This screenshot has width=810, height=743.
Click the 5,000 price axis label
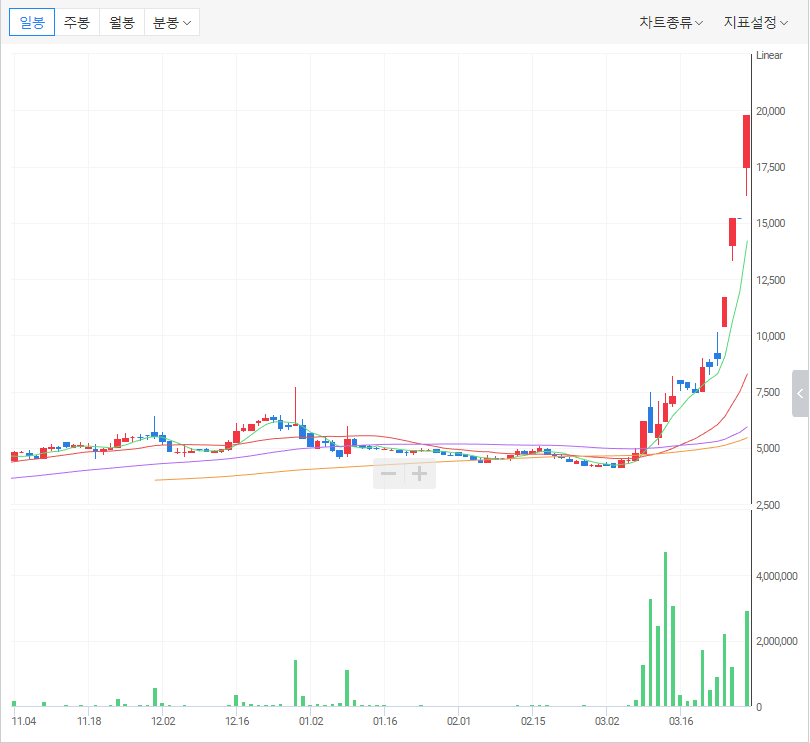tap(768, 448)
